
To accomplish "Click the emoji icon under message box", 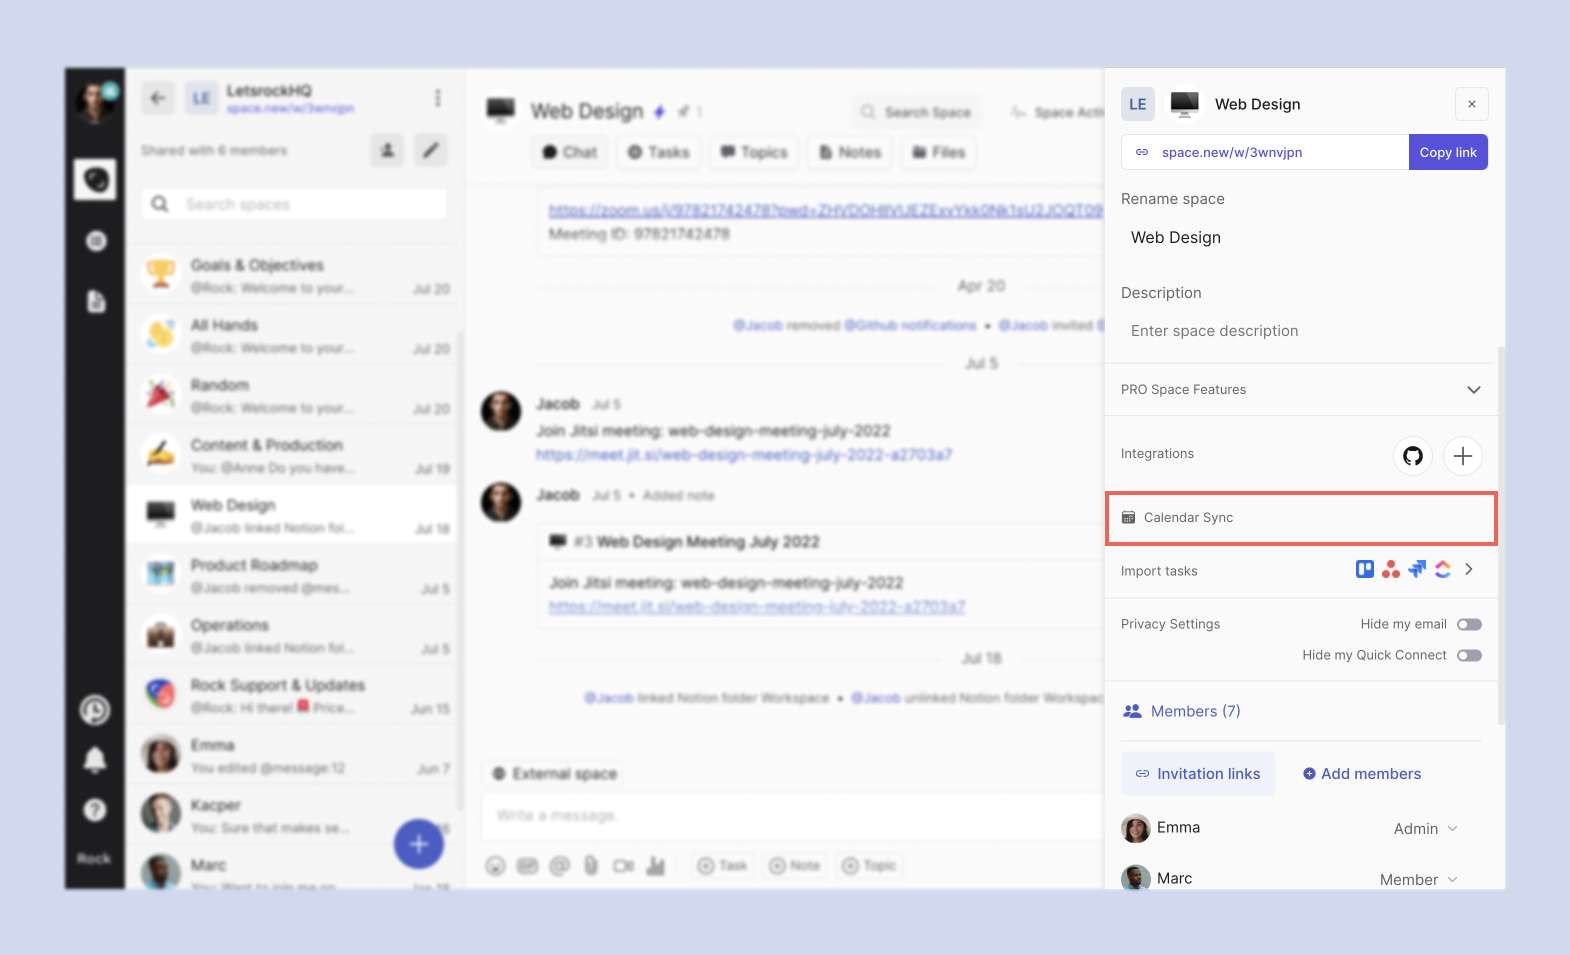I will tap(495, 866).
